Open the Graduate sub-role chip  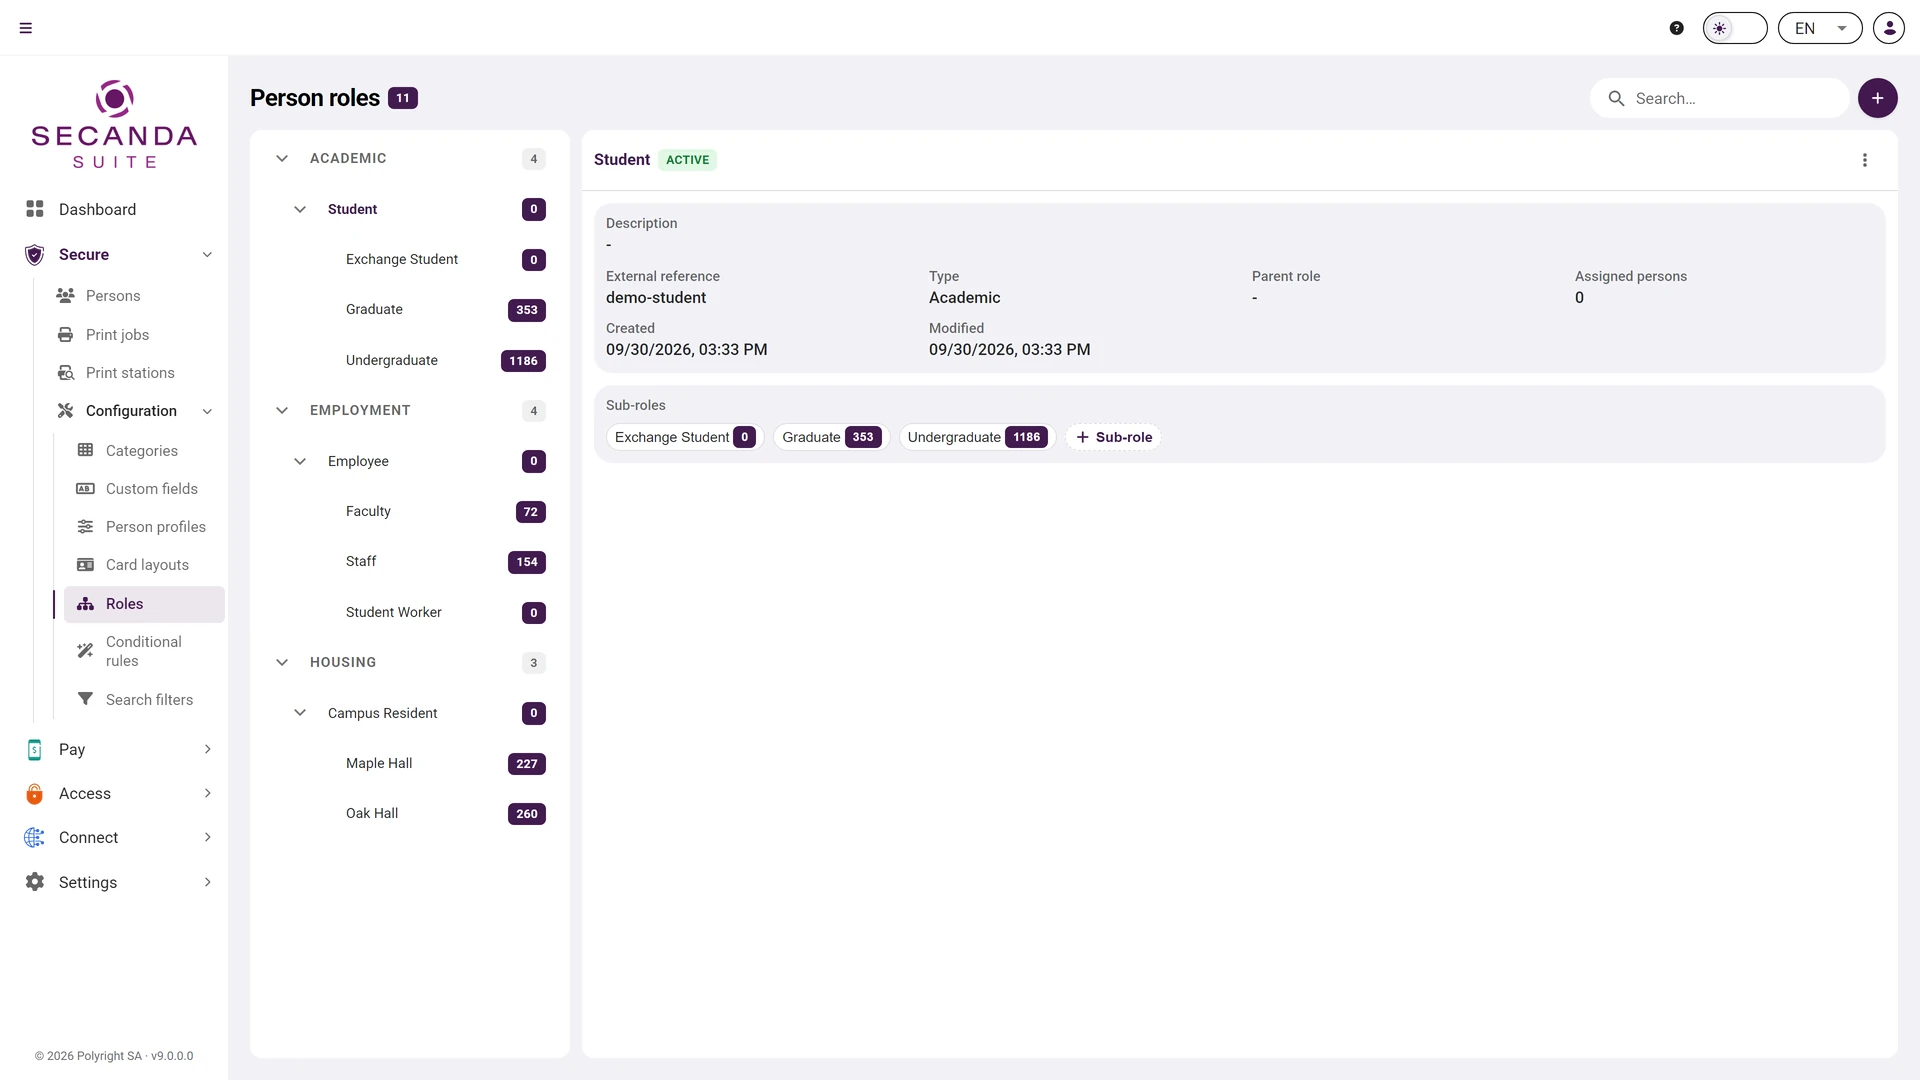coord(831,437)
